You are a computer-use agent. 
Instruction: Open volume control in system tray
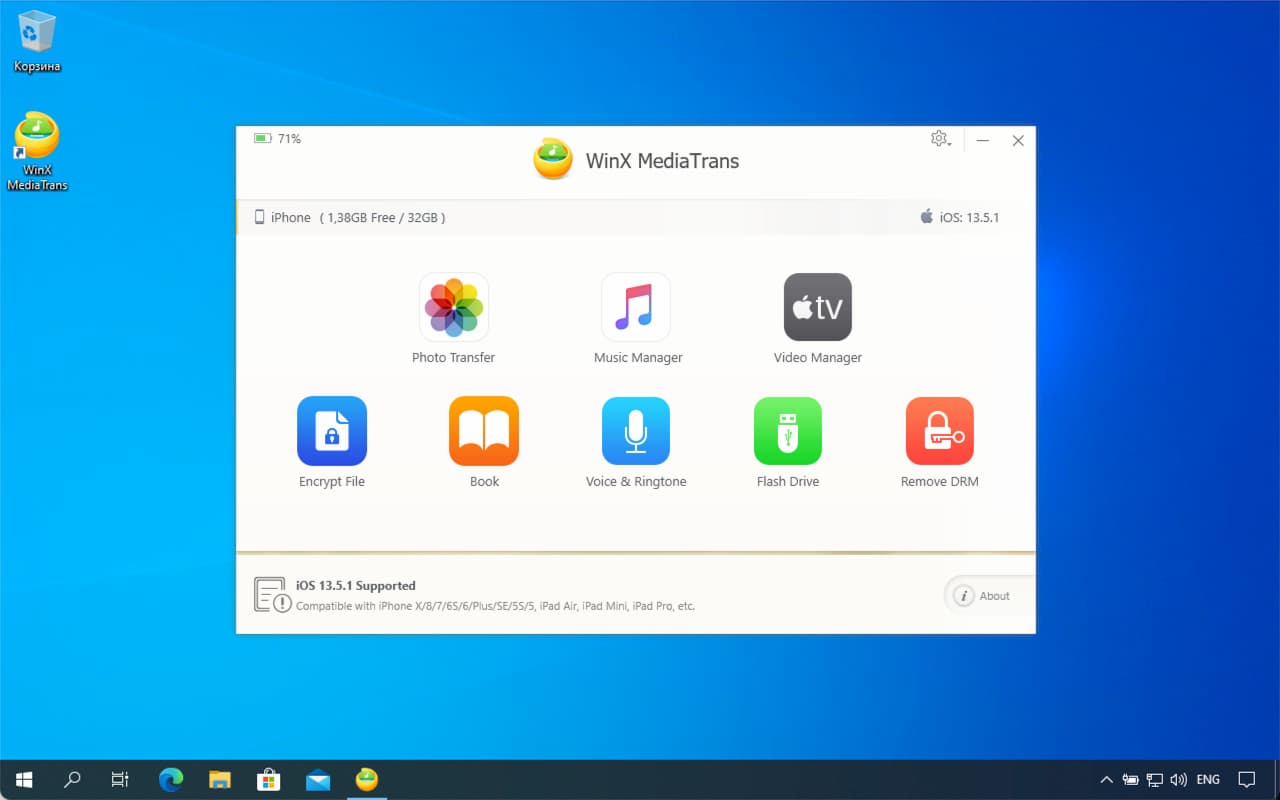[1179, 780]
